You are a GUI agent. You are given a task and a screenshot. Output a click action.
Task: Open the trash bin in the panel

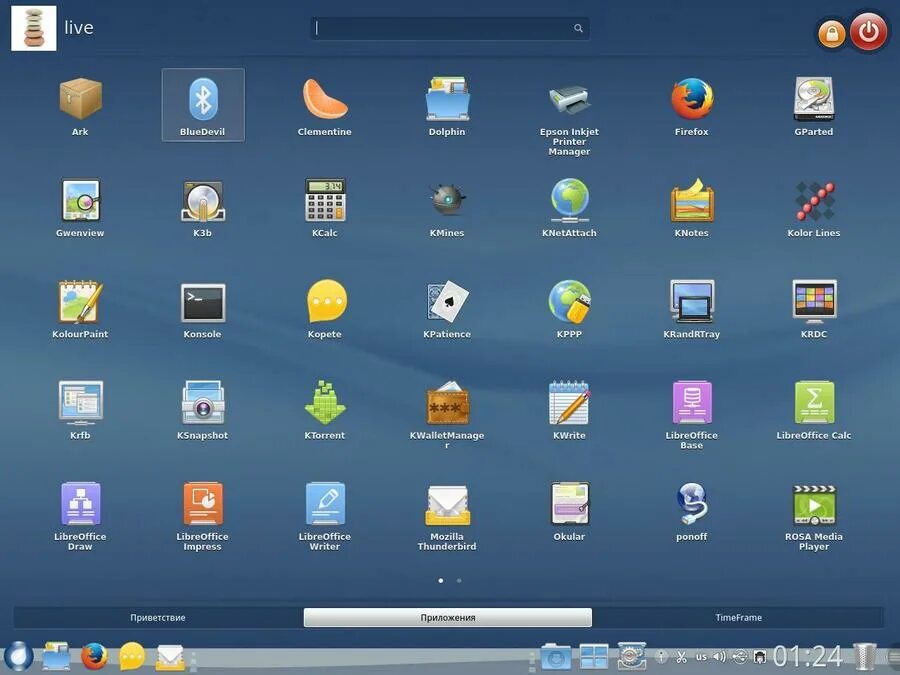pos(865,656)
